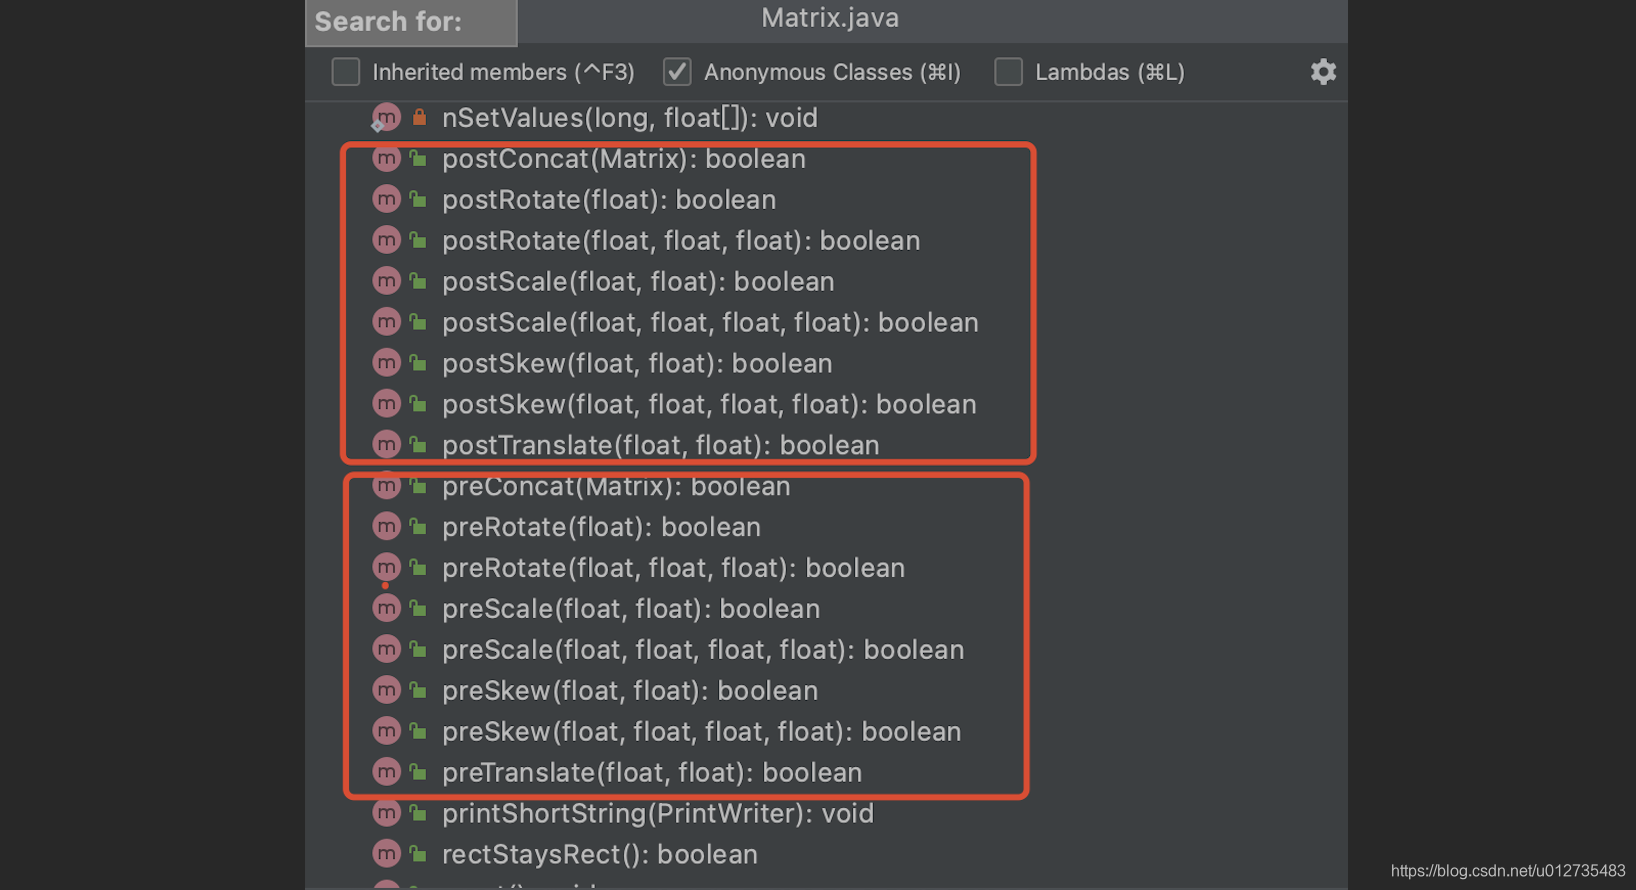
Task: Uncheck the Anonymous Classes checkbox
Action: point(677,71)
